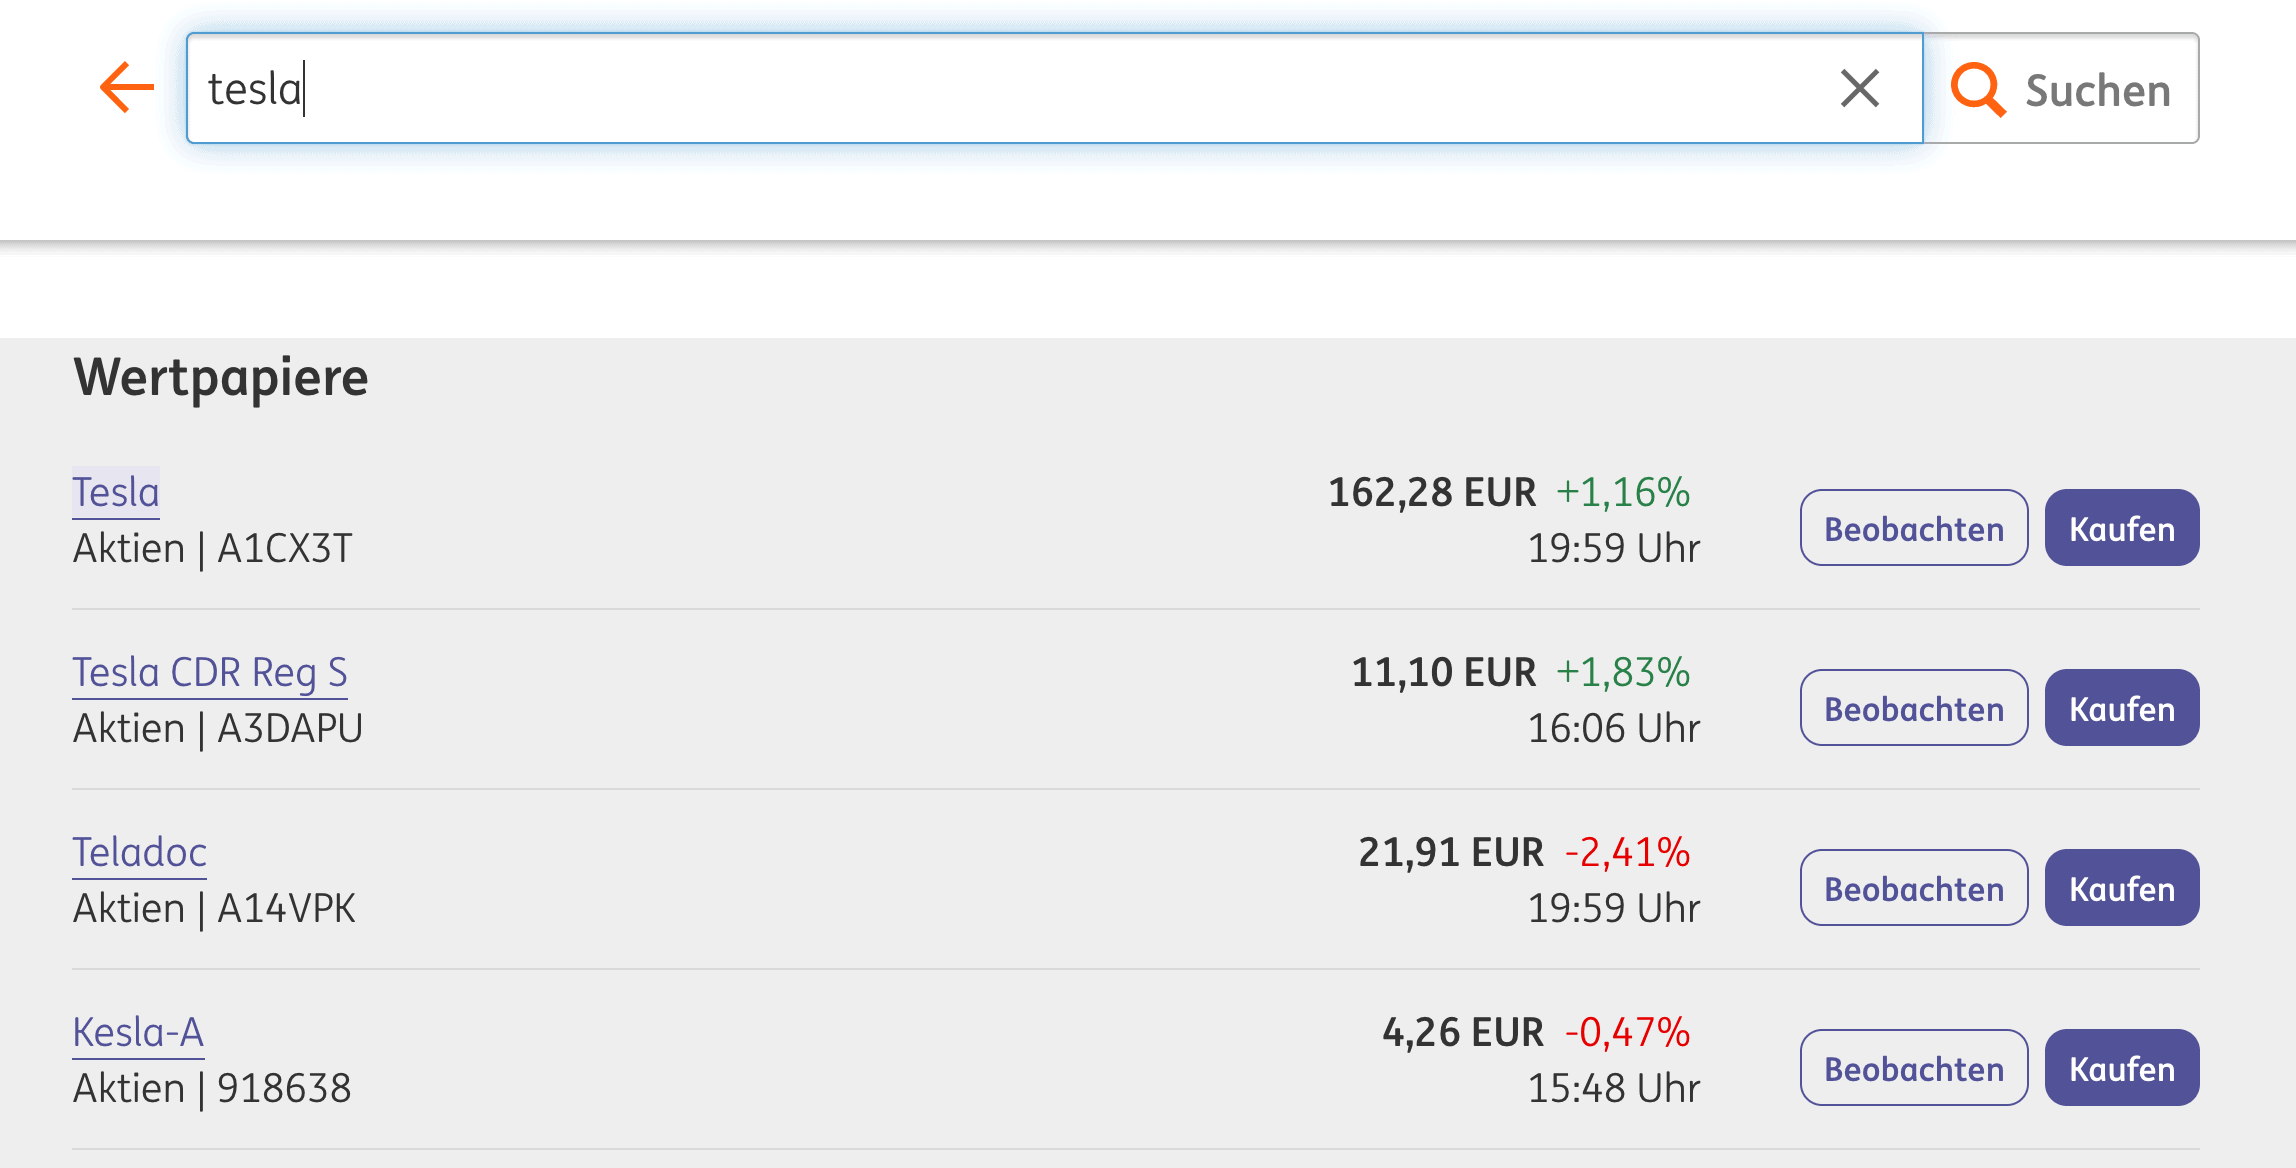Click the orange back arrow icon
Viewport: 2296px width, 1168px height.
[127, 88]
